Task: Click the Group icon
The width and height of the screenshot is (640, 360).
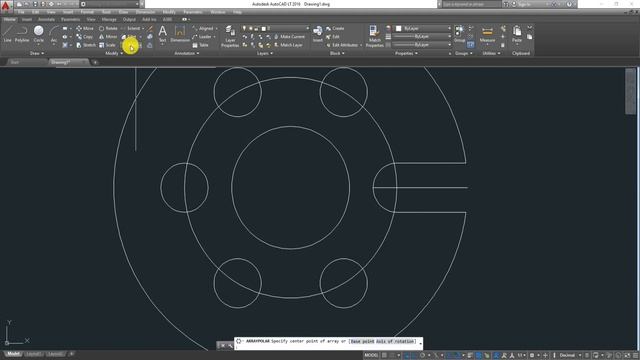Action: click(459, 33)
